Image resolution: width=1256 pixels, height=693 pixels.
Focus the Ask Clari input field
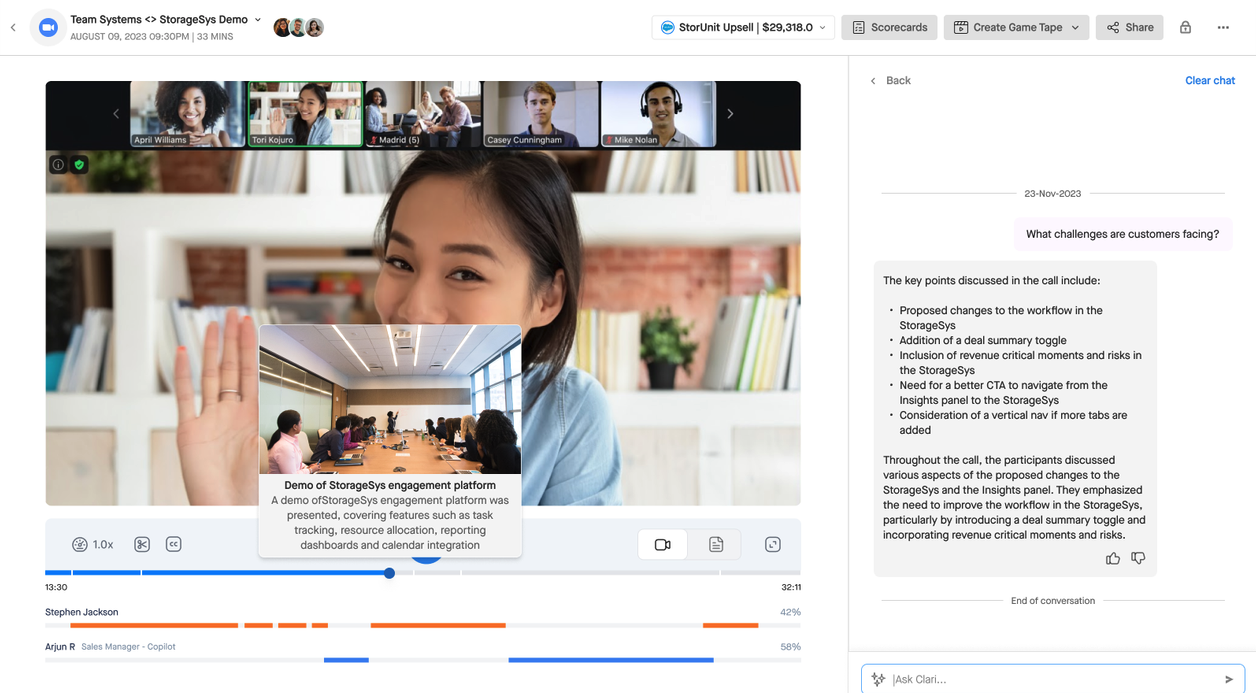click(x=1053, y=679)
